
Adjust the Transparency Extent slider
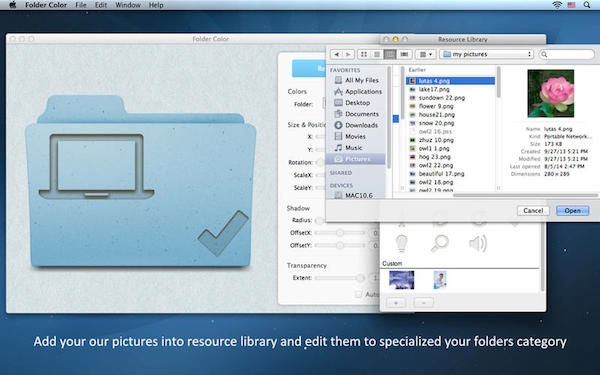tap(340, 278)
